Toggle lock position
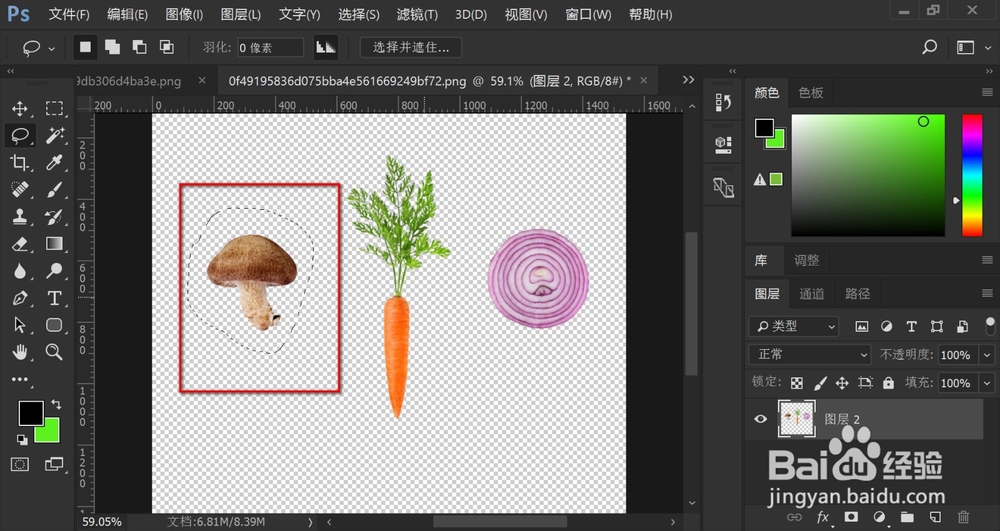Image resolution: width=1000 pixels, height=531 pixels. 842,383
